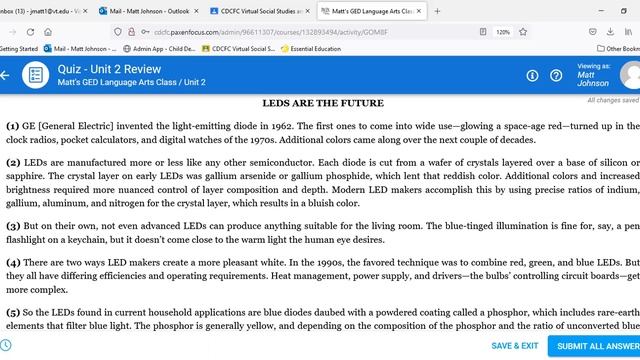This screenshot has width=640, height=360.
Task: Open the help question mark icon
Action: click(x=556, y=76)
